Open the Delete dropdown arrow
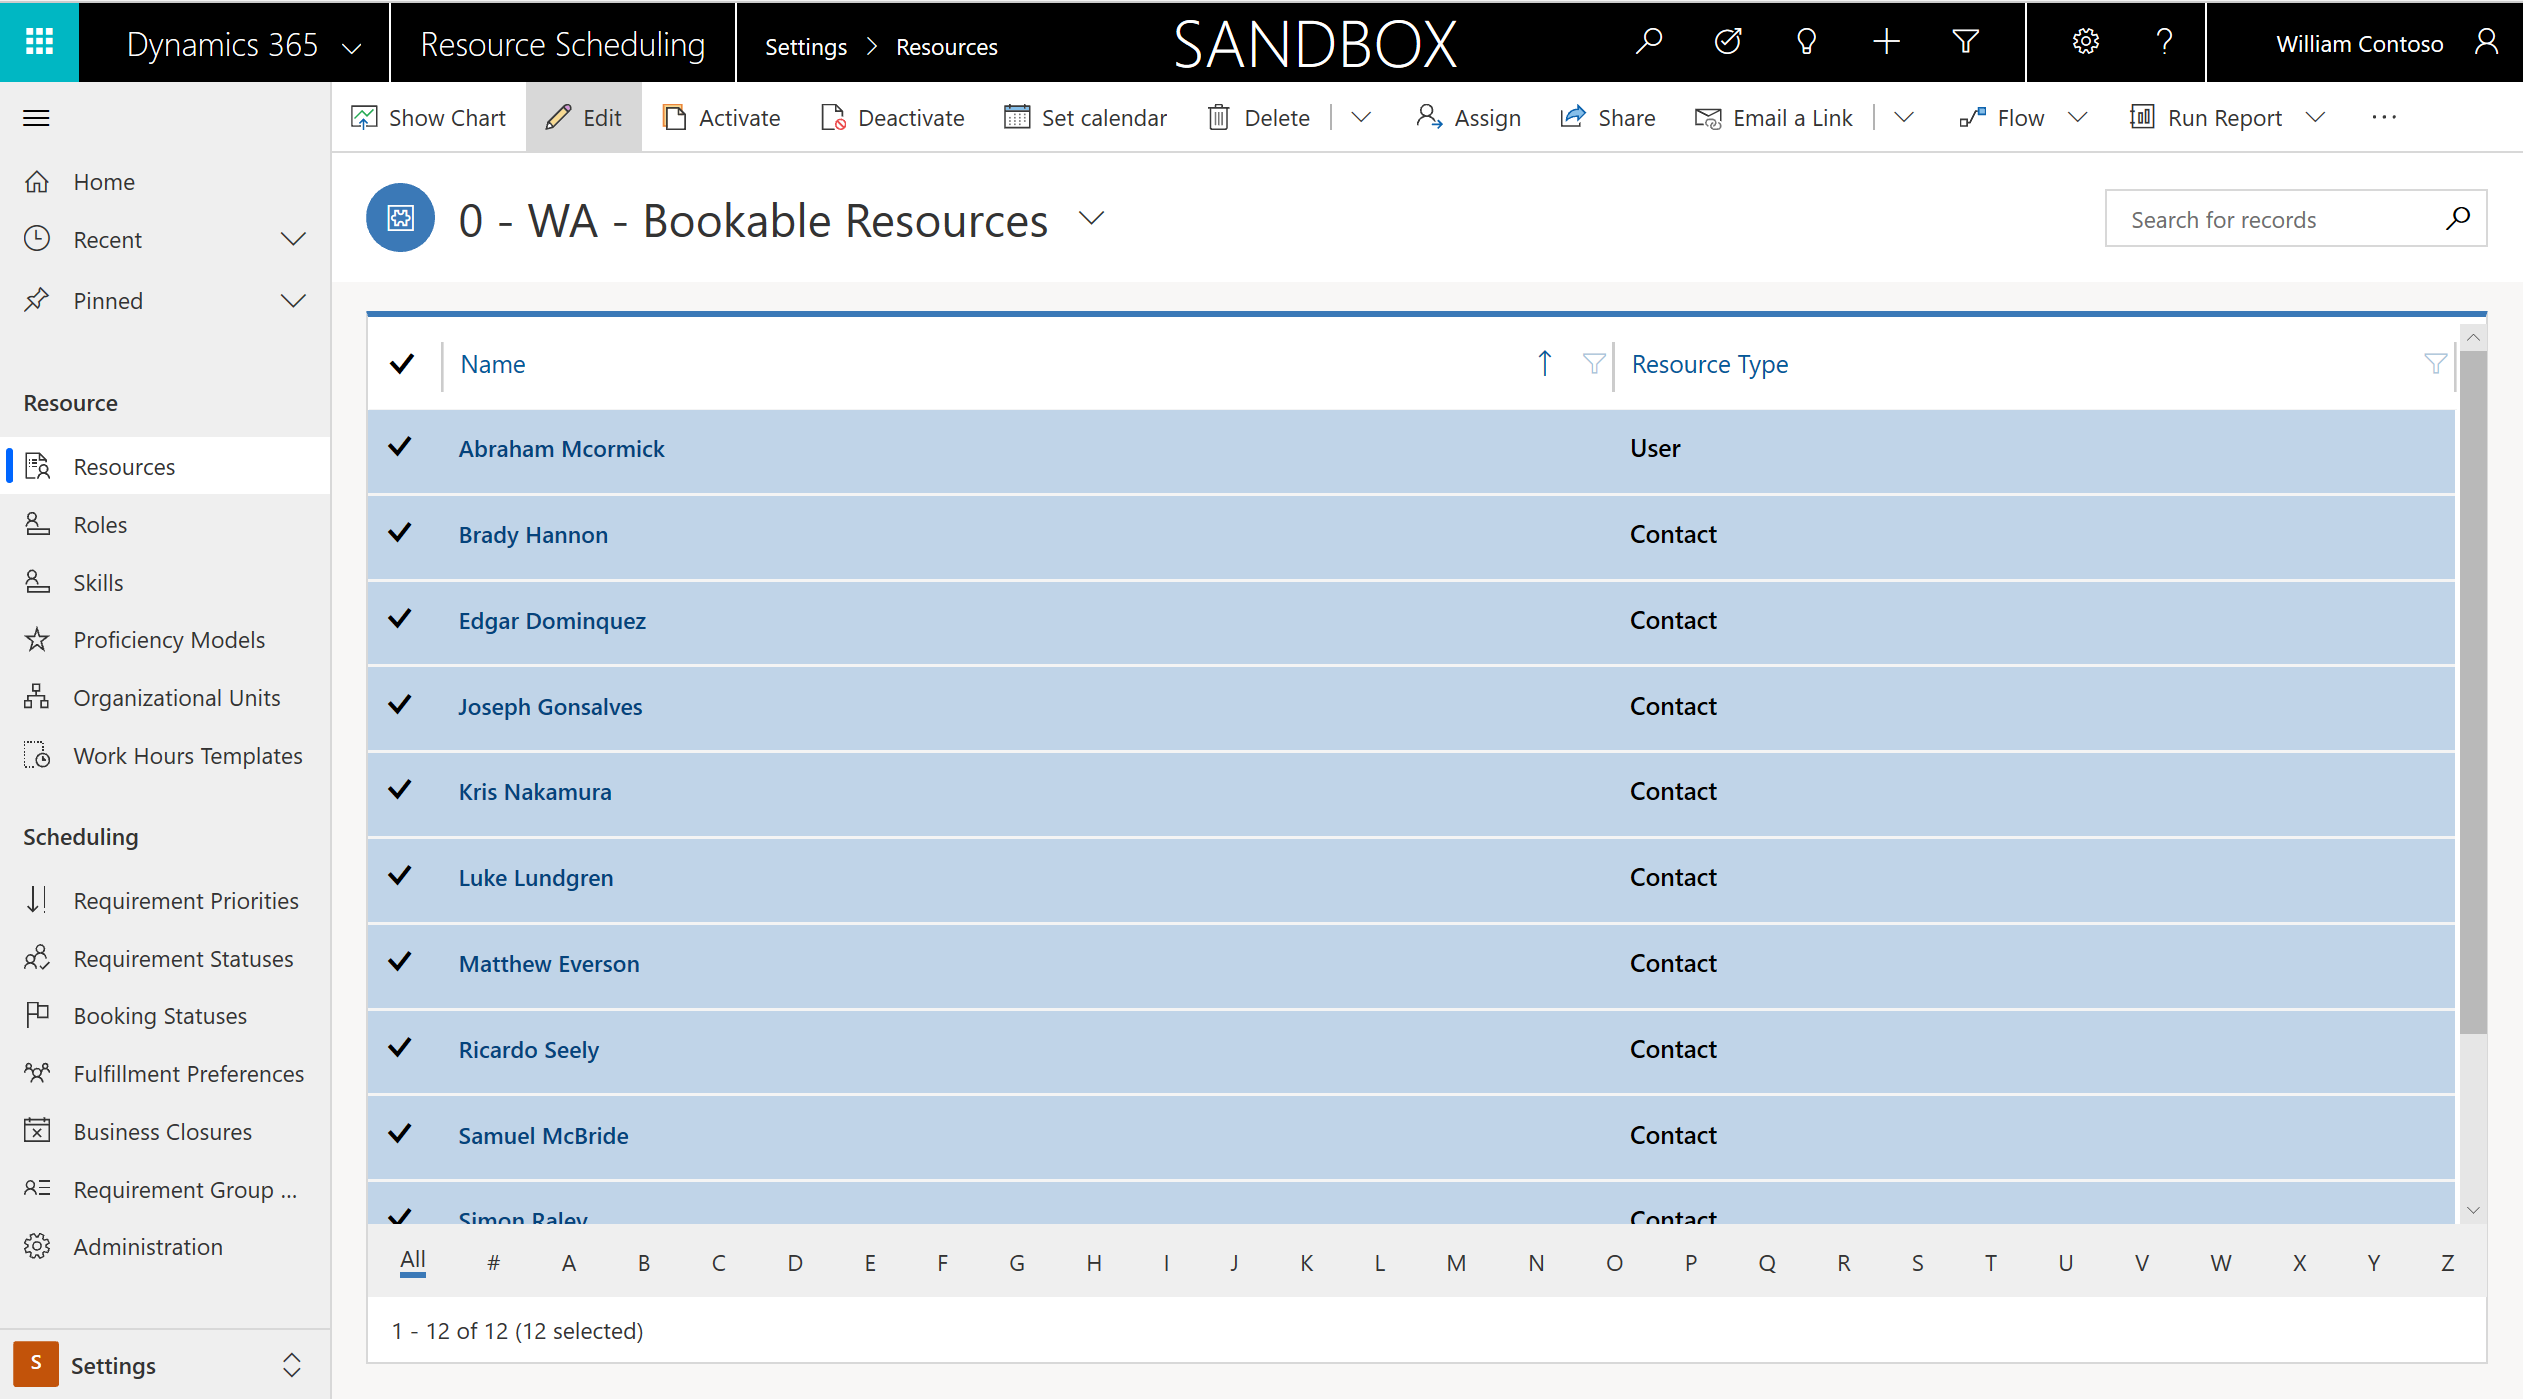This screenshot has height=1399, width=2523. tap(1361, 118)
